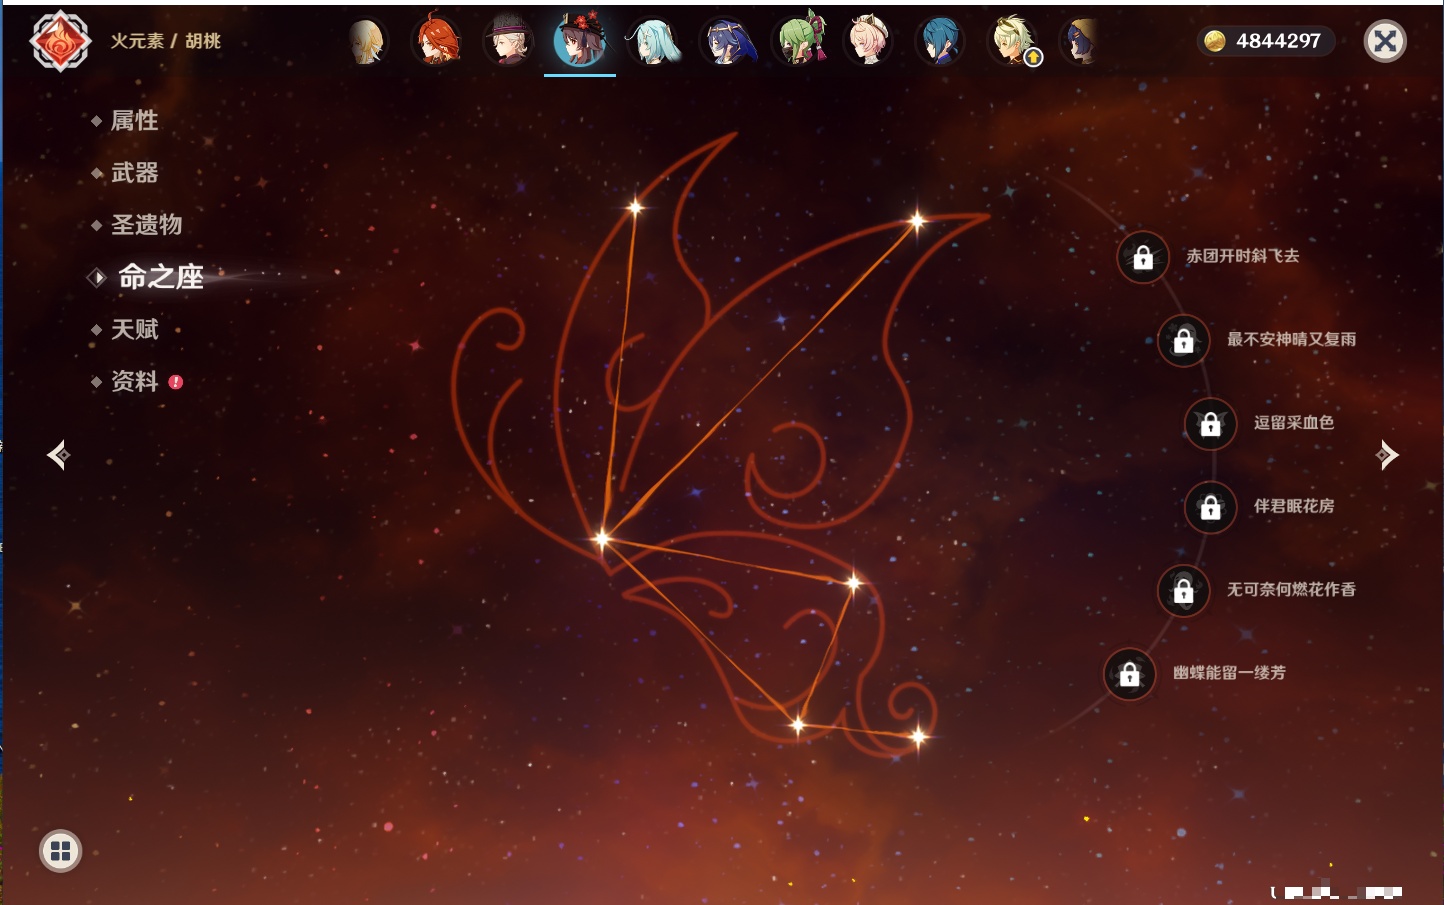
Task: Expand locked constellation 幽蝶能留一缕芳
Action: coord(1130,674)
